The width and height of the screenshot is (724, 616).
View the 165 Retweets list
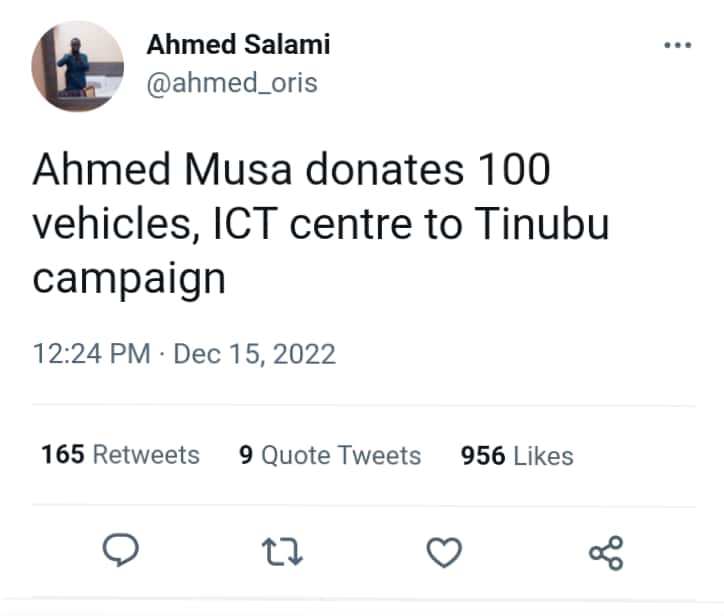click(120, 454)
